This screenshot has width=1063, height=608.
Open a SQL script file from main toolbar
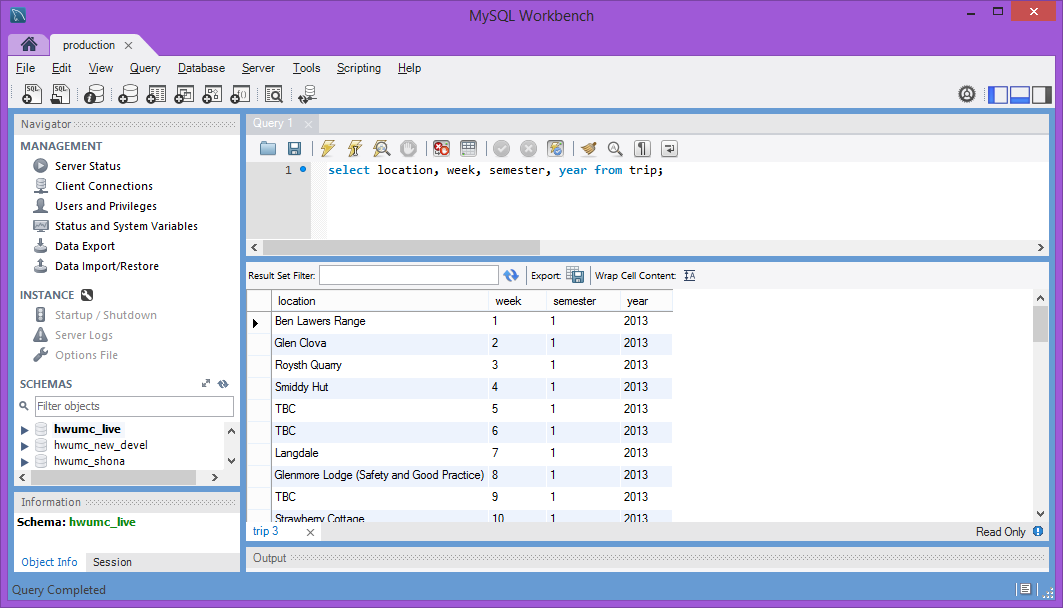point(60,94)
